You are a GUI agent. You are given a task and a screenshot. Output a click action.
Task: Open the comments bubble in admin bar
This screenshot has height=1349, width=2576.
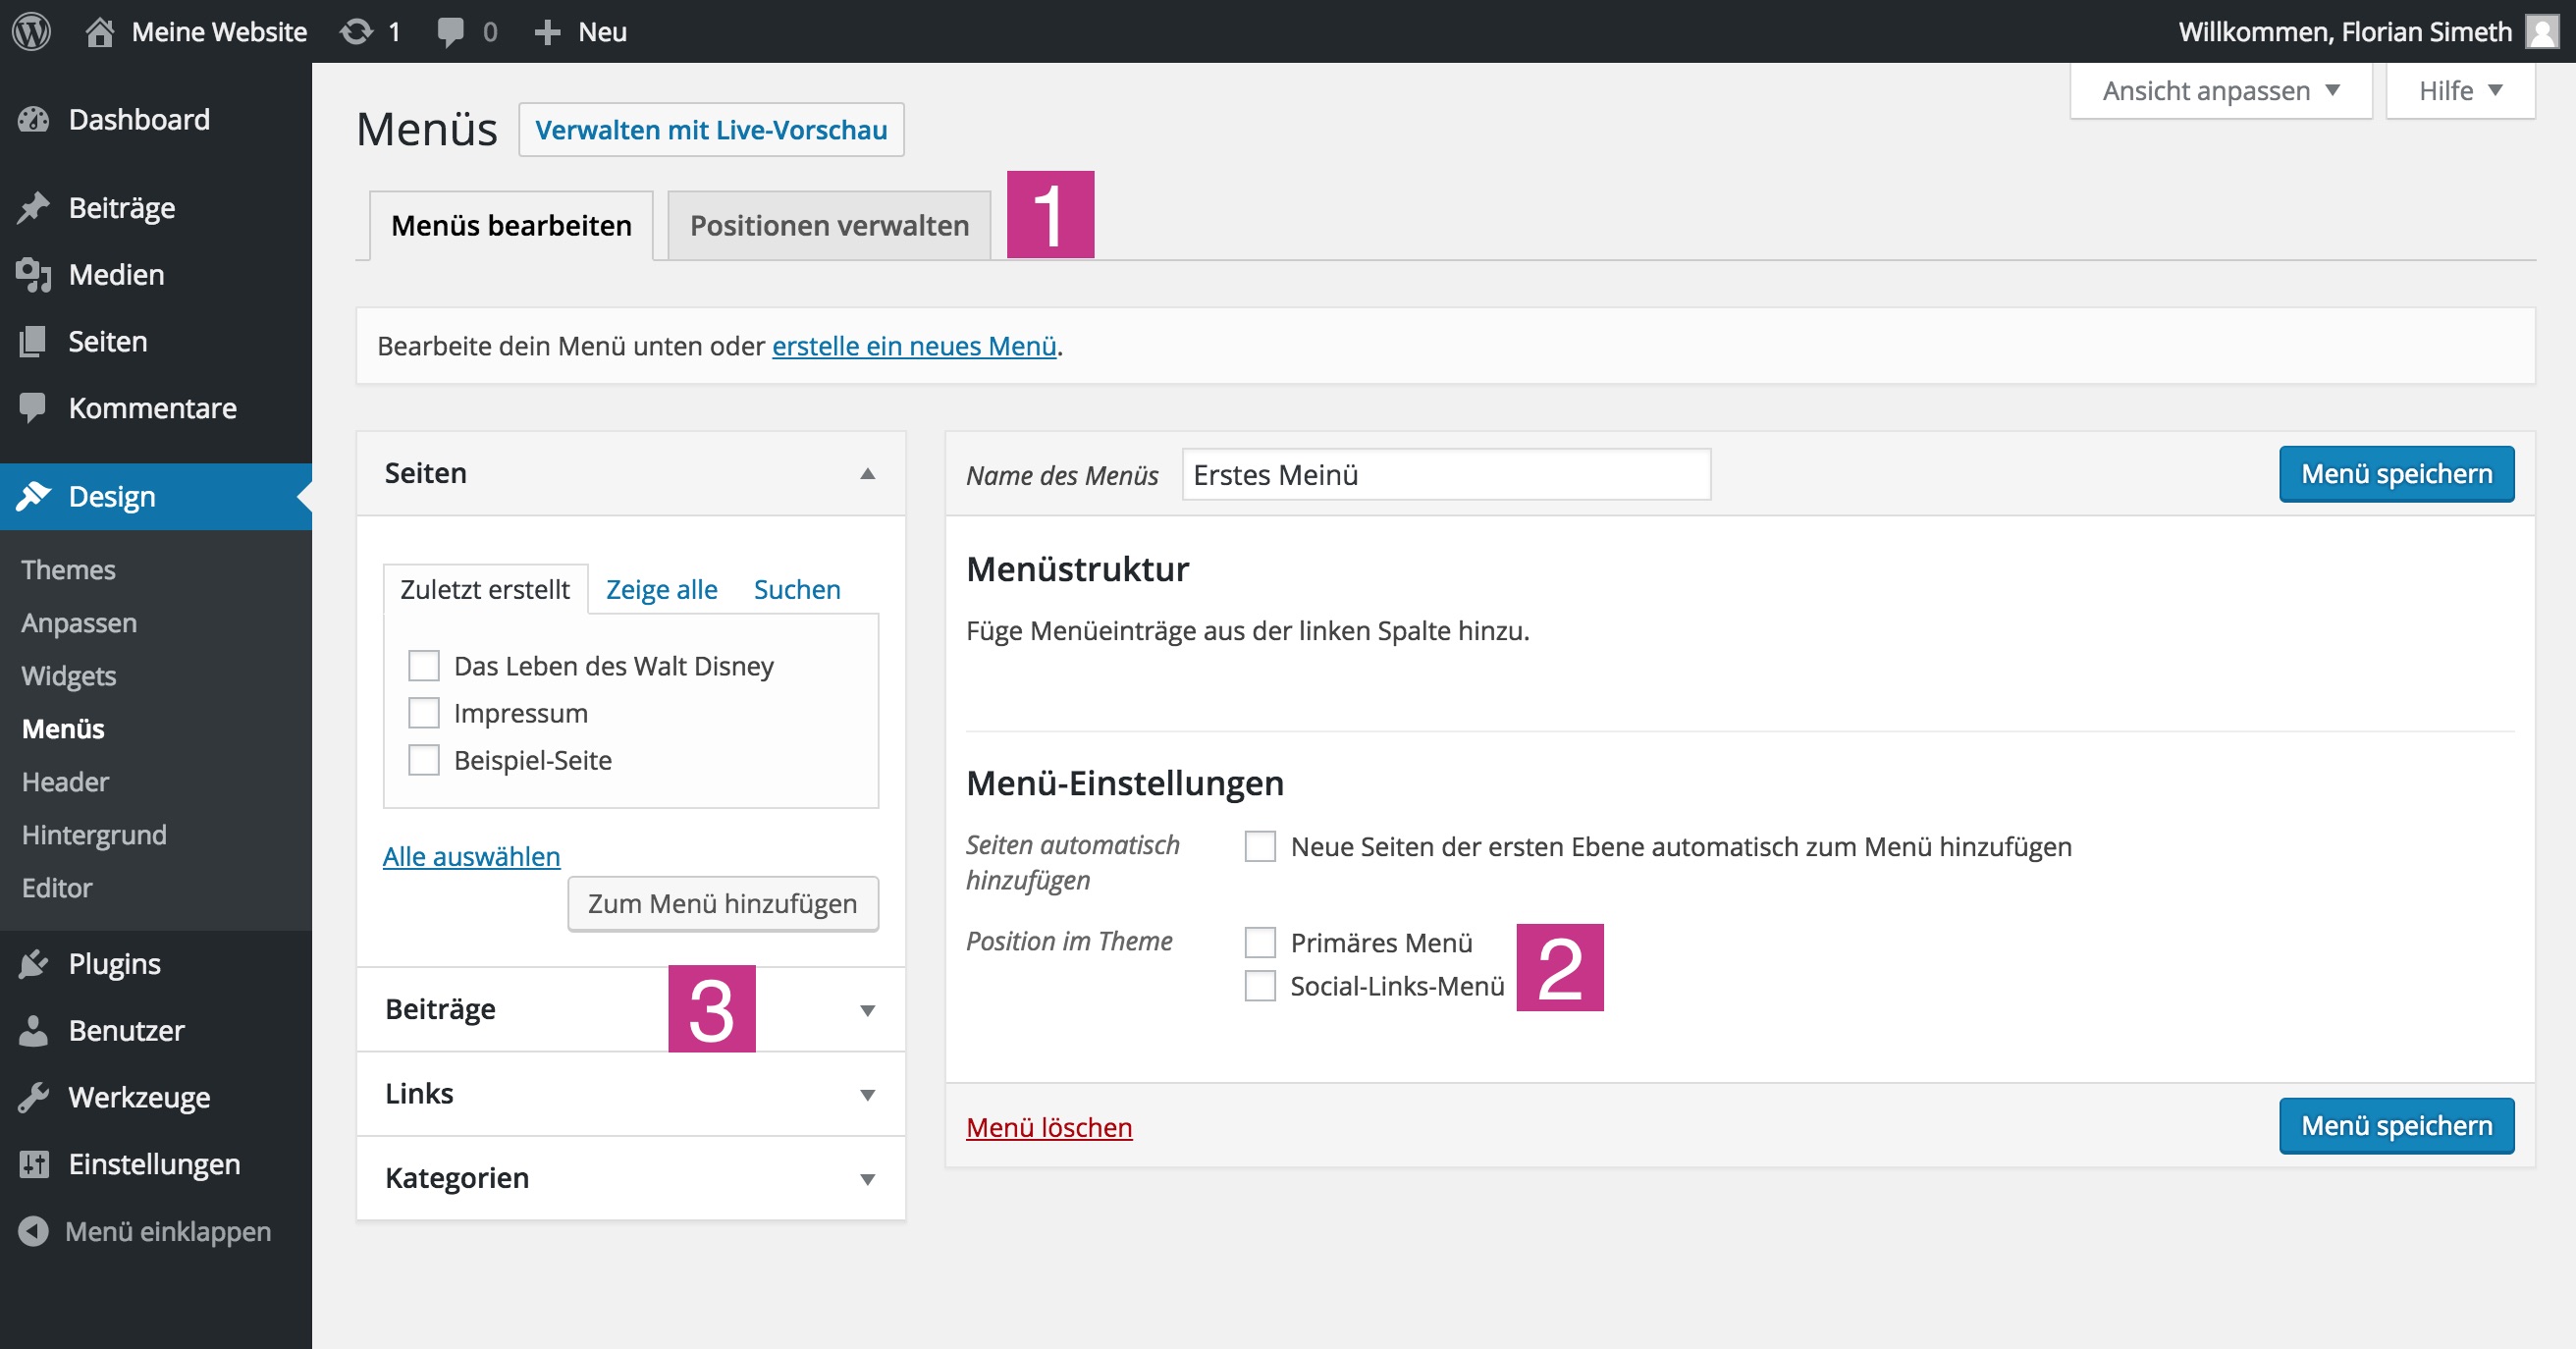450,31
